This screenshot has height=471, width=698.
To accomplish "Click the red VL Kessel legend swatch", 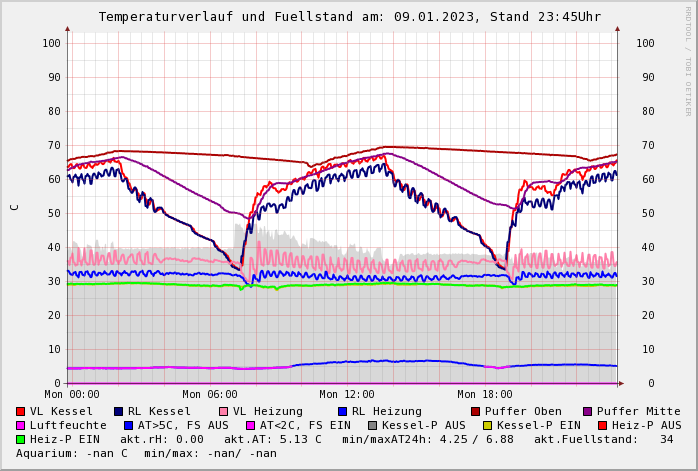I will [21, 412].
